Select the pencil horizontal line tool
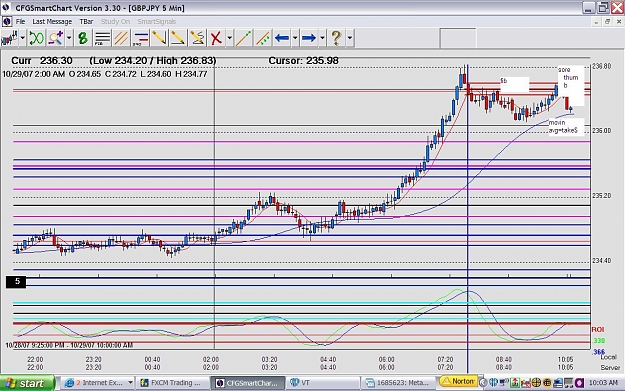 pyautogui.click(x=178, y=38)
